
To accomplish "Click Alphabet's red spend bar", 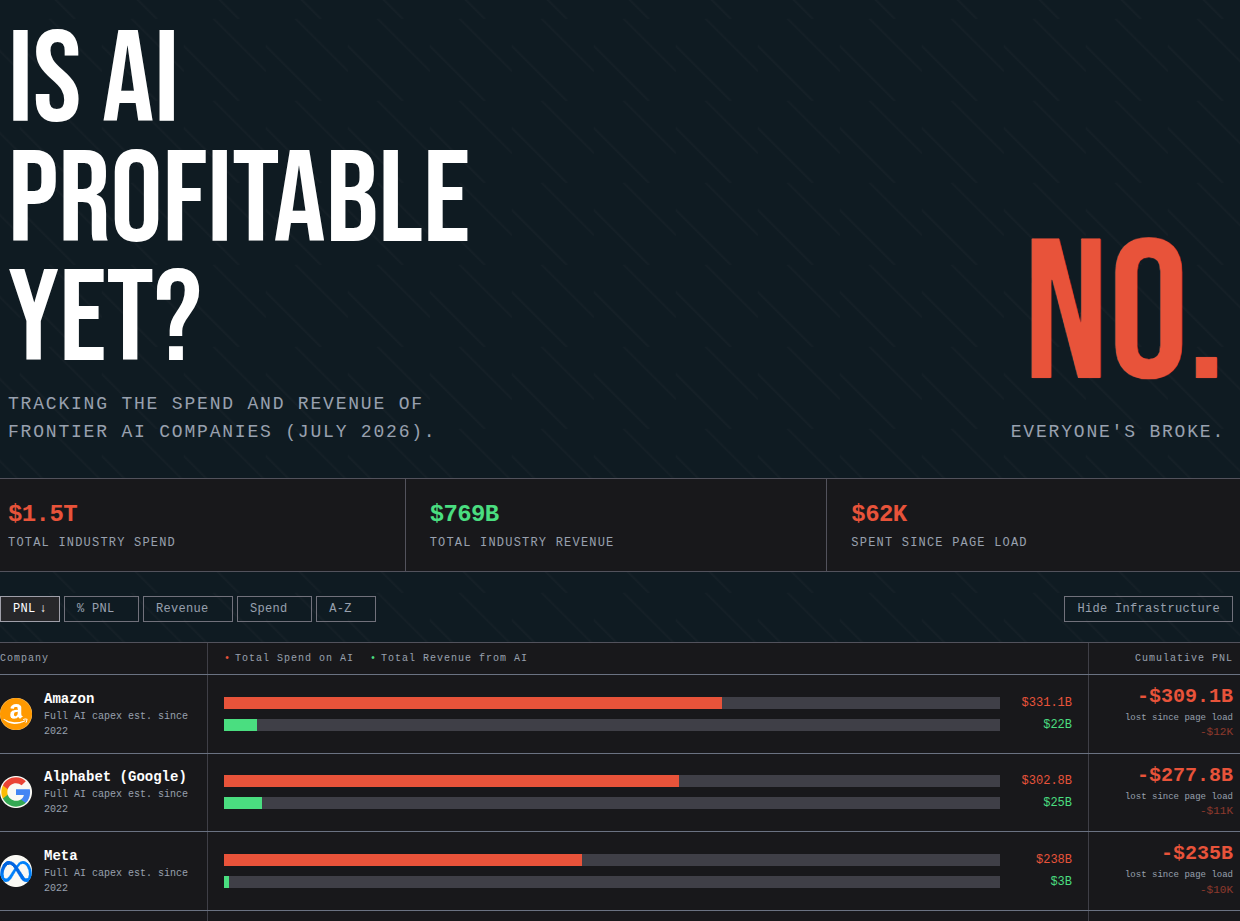I will click(451, 781).
